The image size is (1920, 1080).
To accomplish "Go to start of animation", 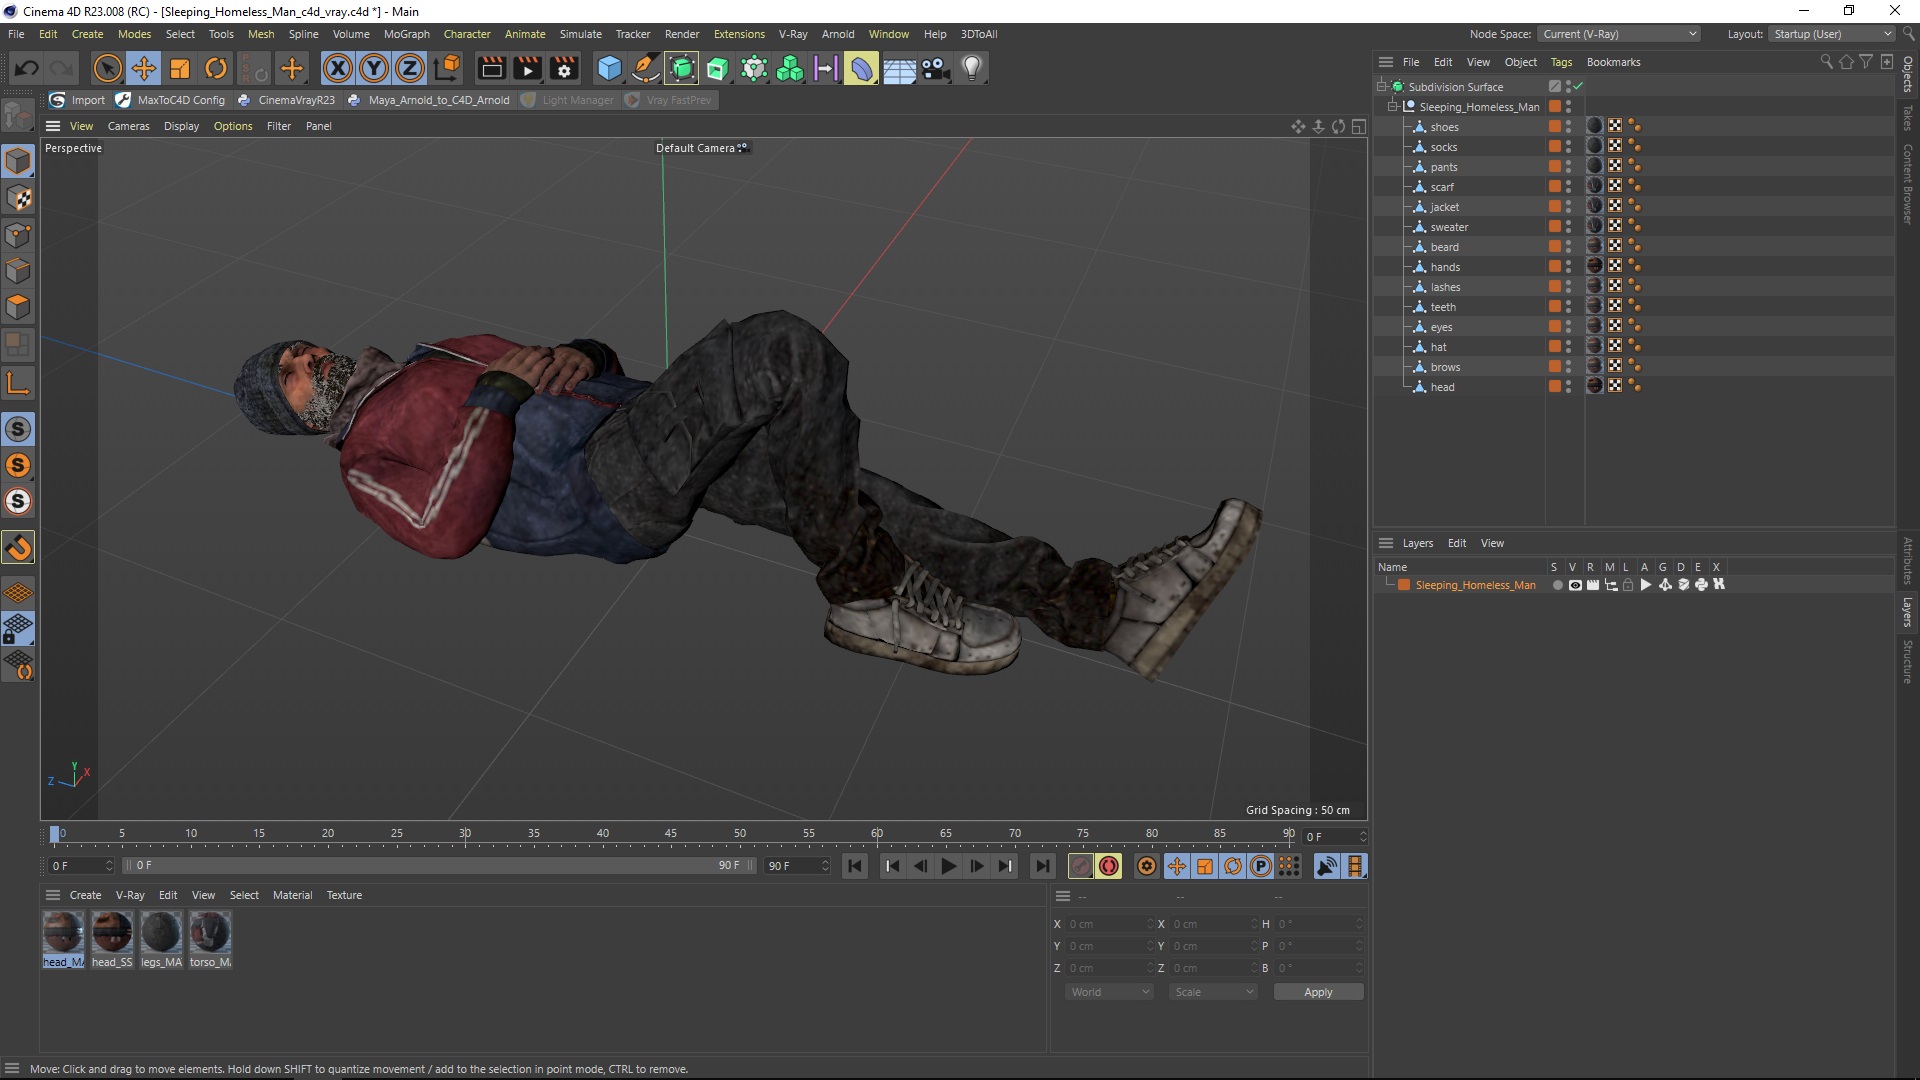I will coord(855,866).
